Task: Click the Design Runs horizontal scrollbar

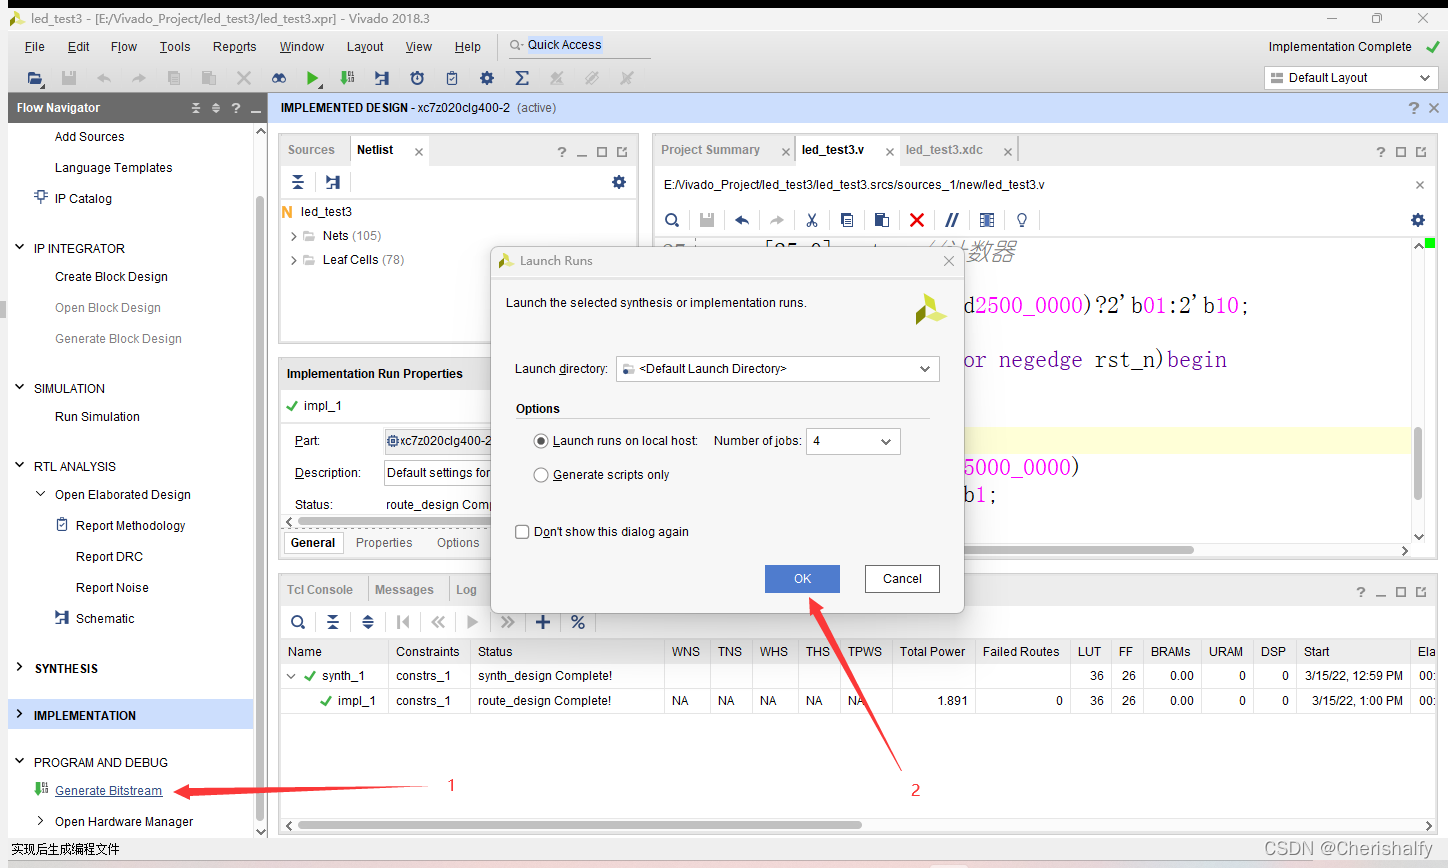Action: [x=580, y=825]
